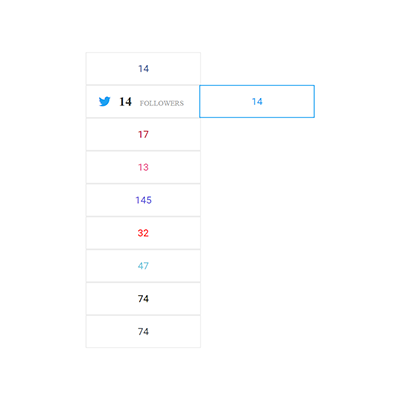Select the cell showing 17
Viewport: 400px width, 400px height.
[x=143, y=134]
